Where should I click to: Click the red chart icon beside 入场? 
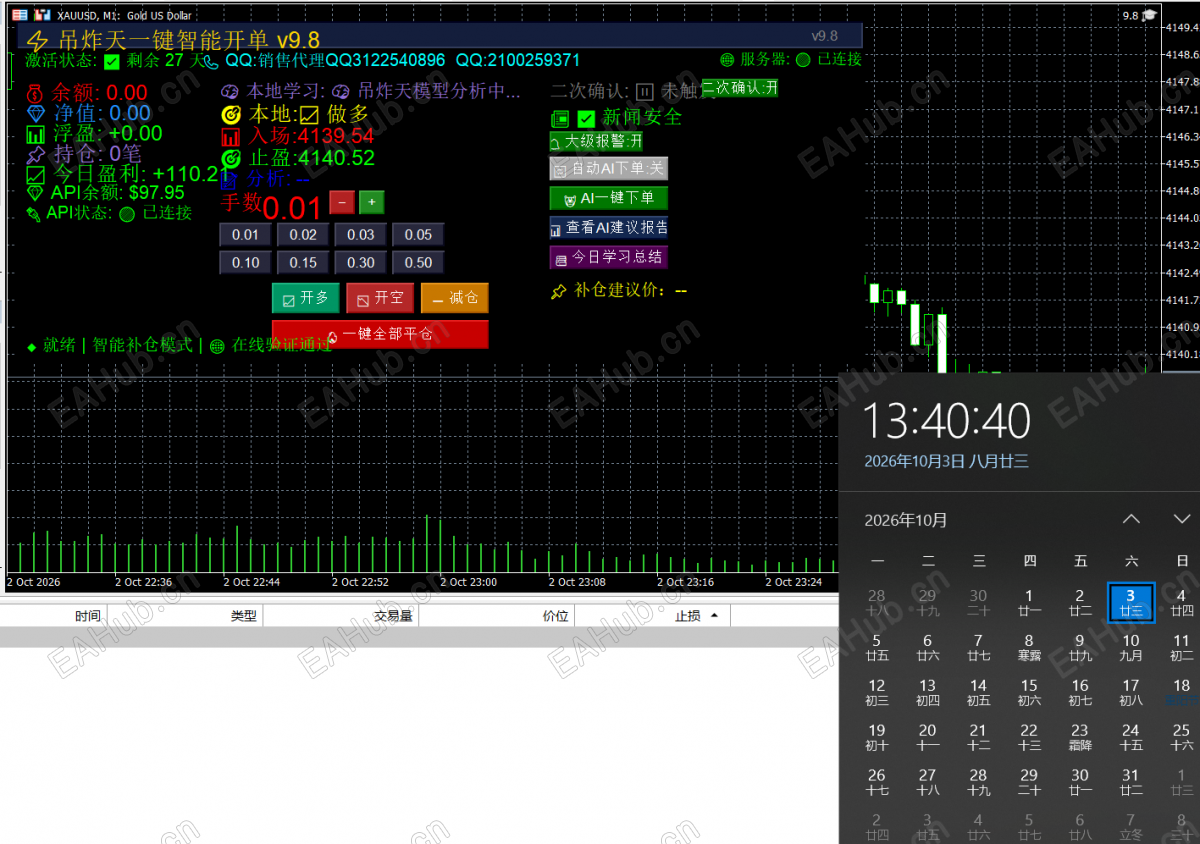point(230,137)
